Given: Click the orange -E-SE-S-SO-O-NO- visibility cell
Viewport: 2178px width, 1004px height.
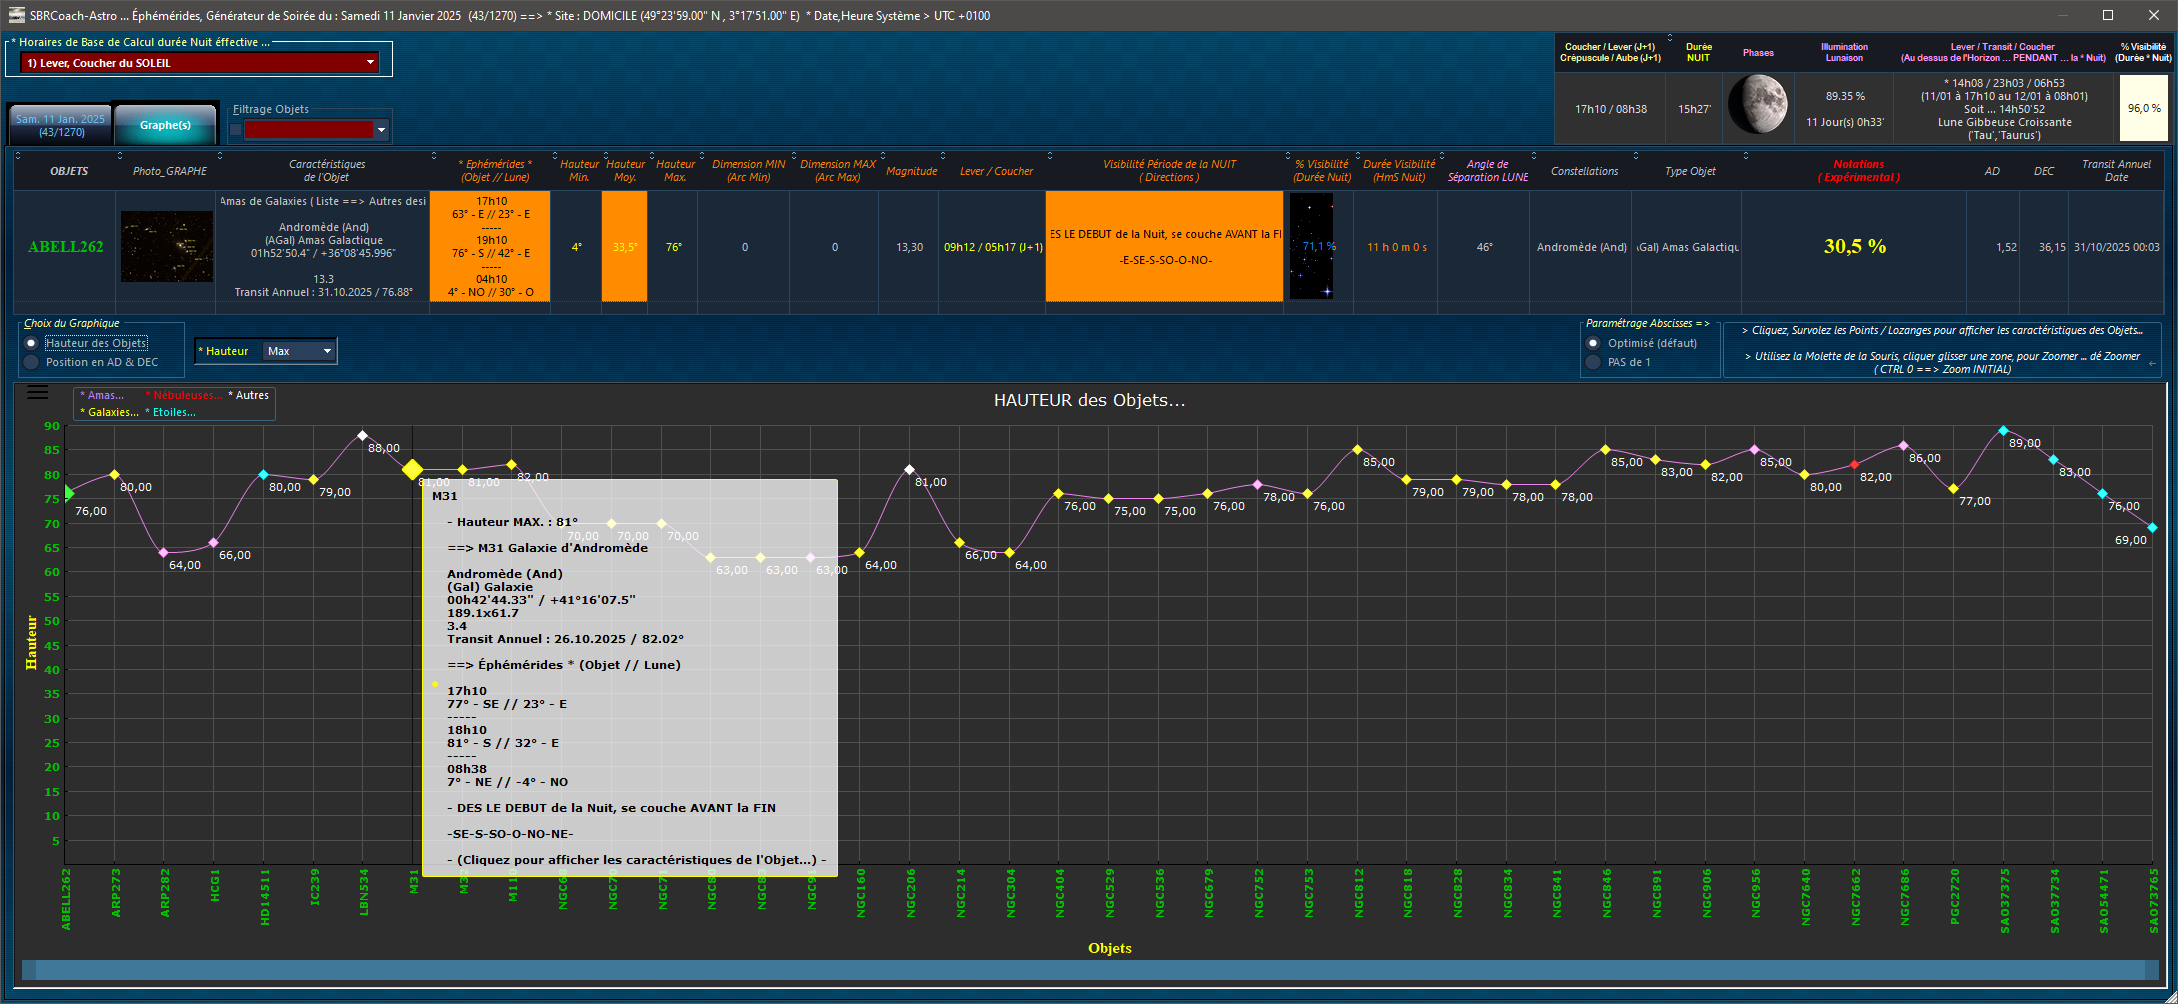Looking at the screenshot, I should coord(1164,246).
